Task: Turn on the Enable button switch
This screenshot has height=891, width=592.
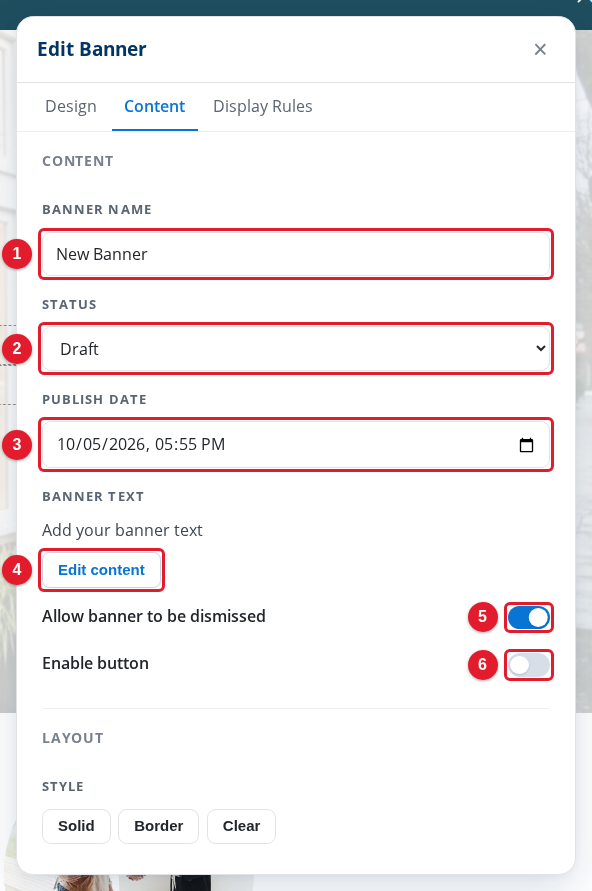Action: [528, 665]
